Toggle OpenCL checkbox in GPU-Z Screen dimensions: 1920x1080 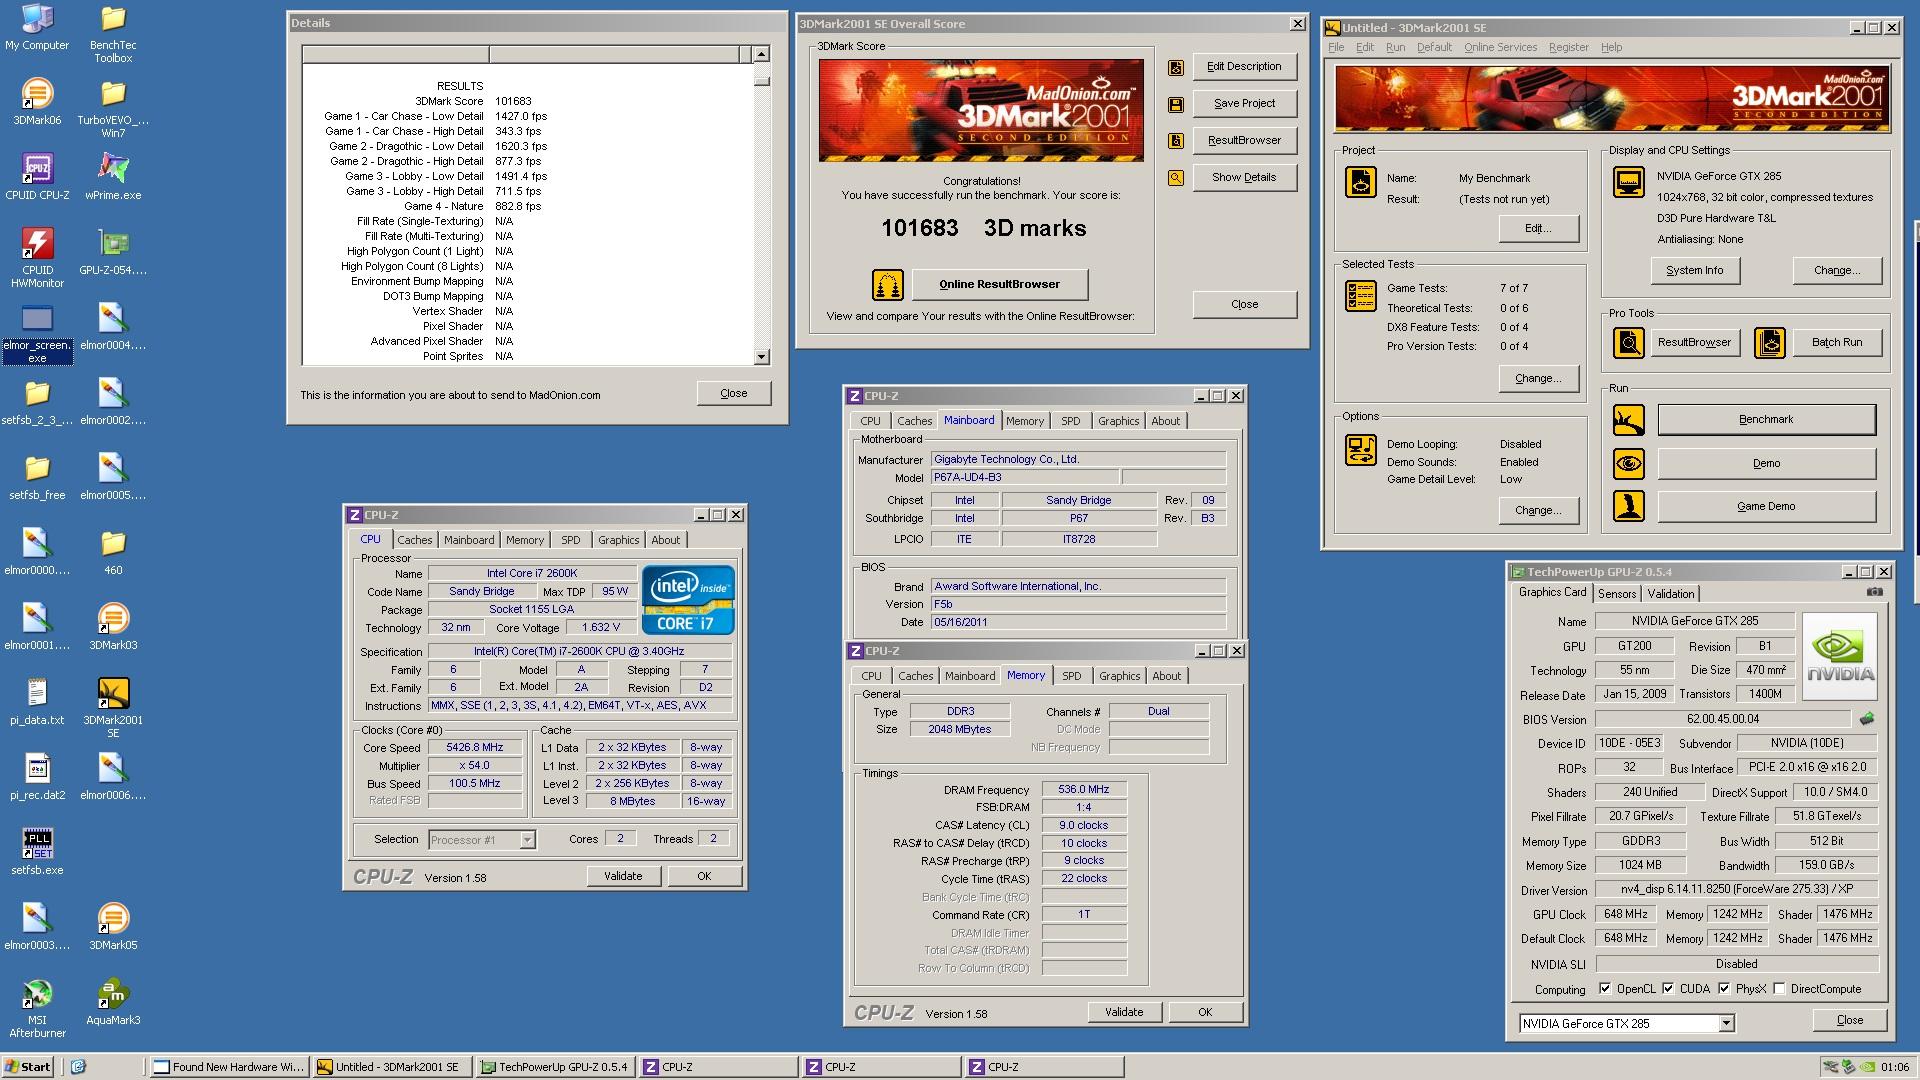(1605, 989)
